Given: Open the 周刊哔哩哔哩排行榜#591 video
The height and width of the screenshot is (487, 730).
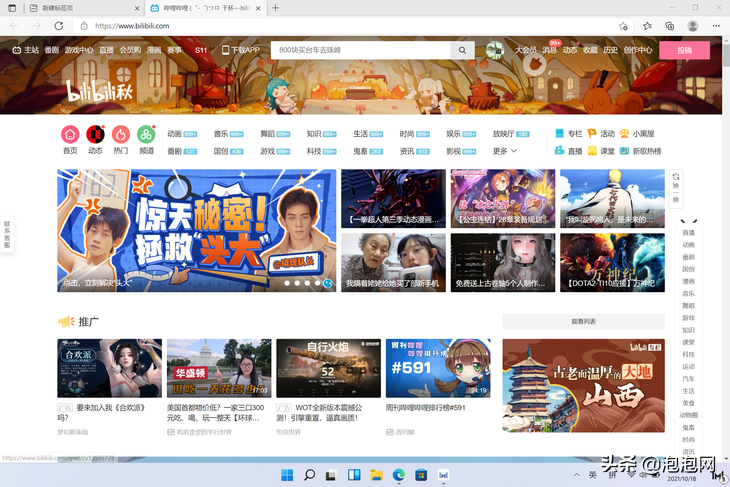Looking at the screenshot, I should (438, 368).
